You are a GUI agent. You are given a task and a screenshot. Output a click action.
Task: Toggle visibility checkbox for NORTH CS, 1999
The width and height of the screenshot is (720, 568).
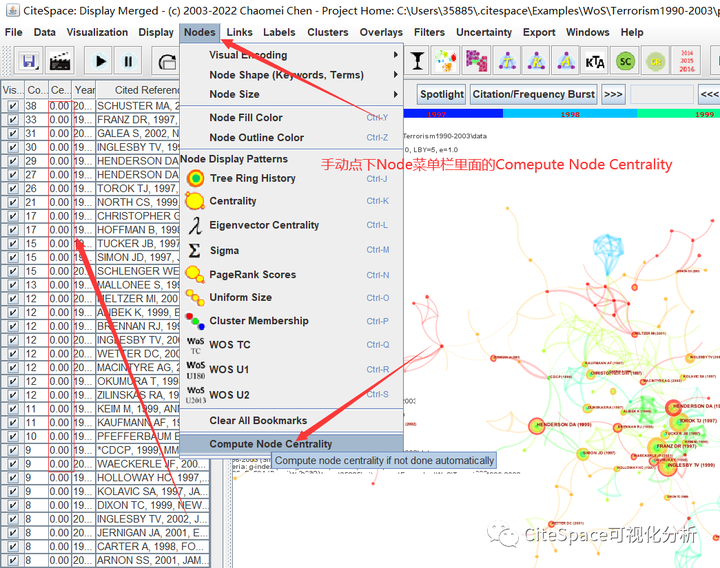coord(12,202)
